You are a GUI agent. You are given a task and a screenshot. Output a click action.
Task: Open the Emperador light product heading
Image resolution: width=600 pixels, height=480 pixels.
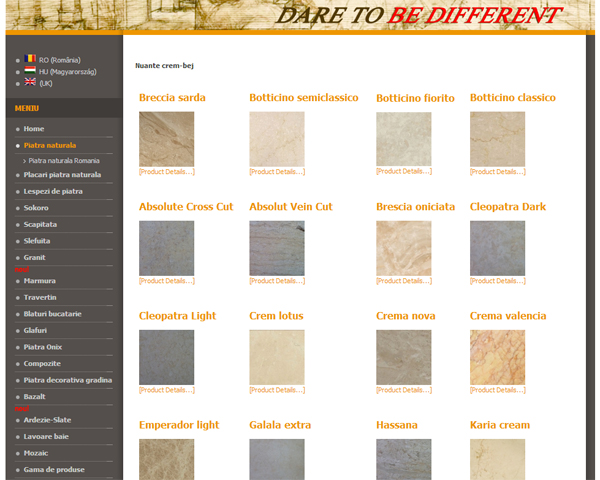pos(179,425)
